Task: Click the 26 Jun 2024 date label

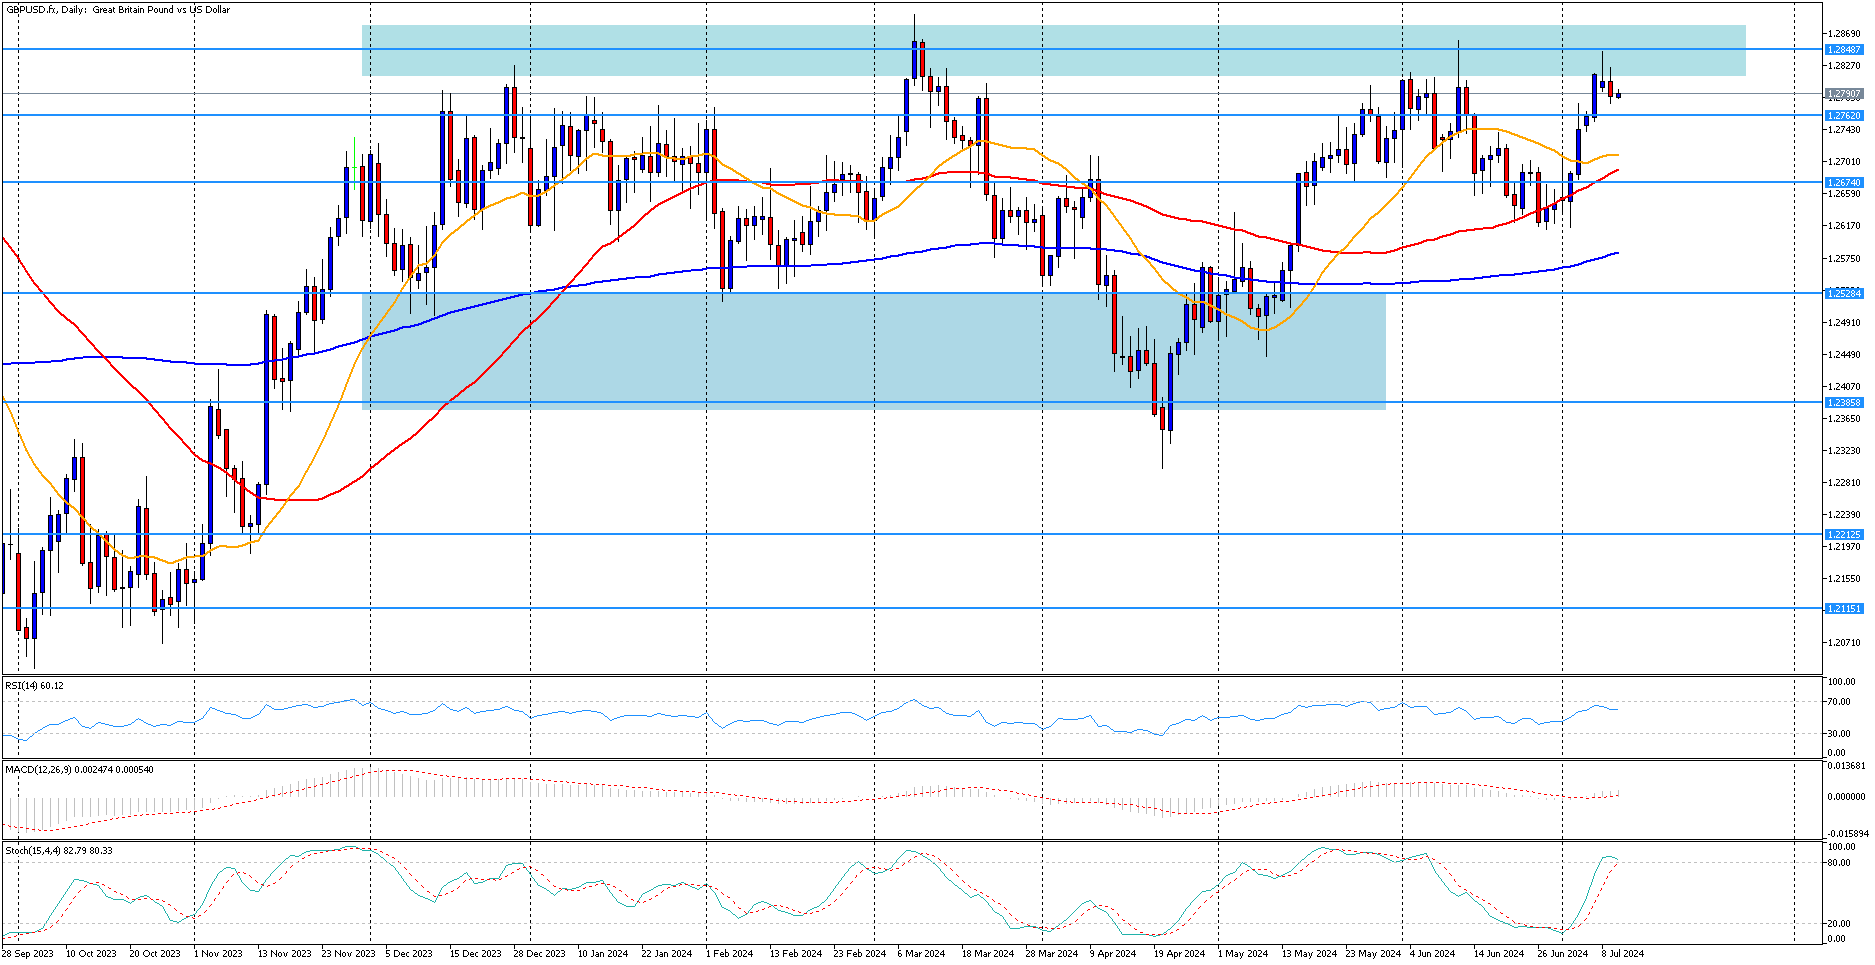Action: (1563, 954)
